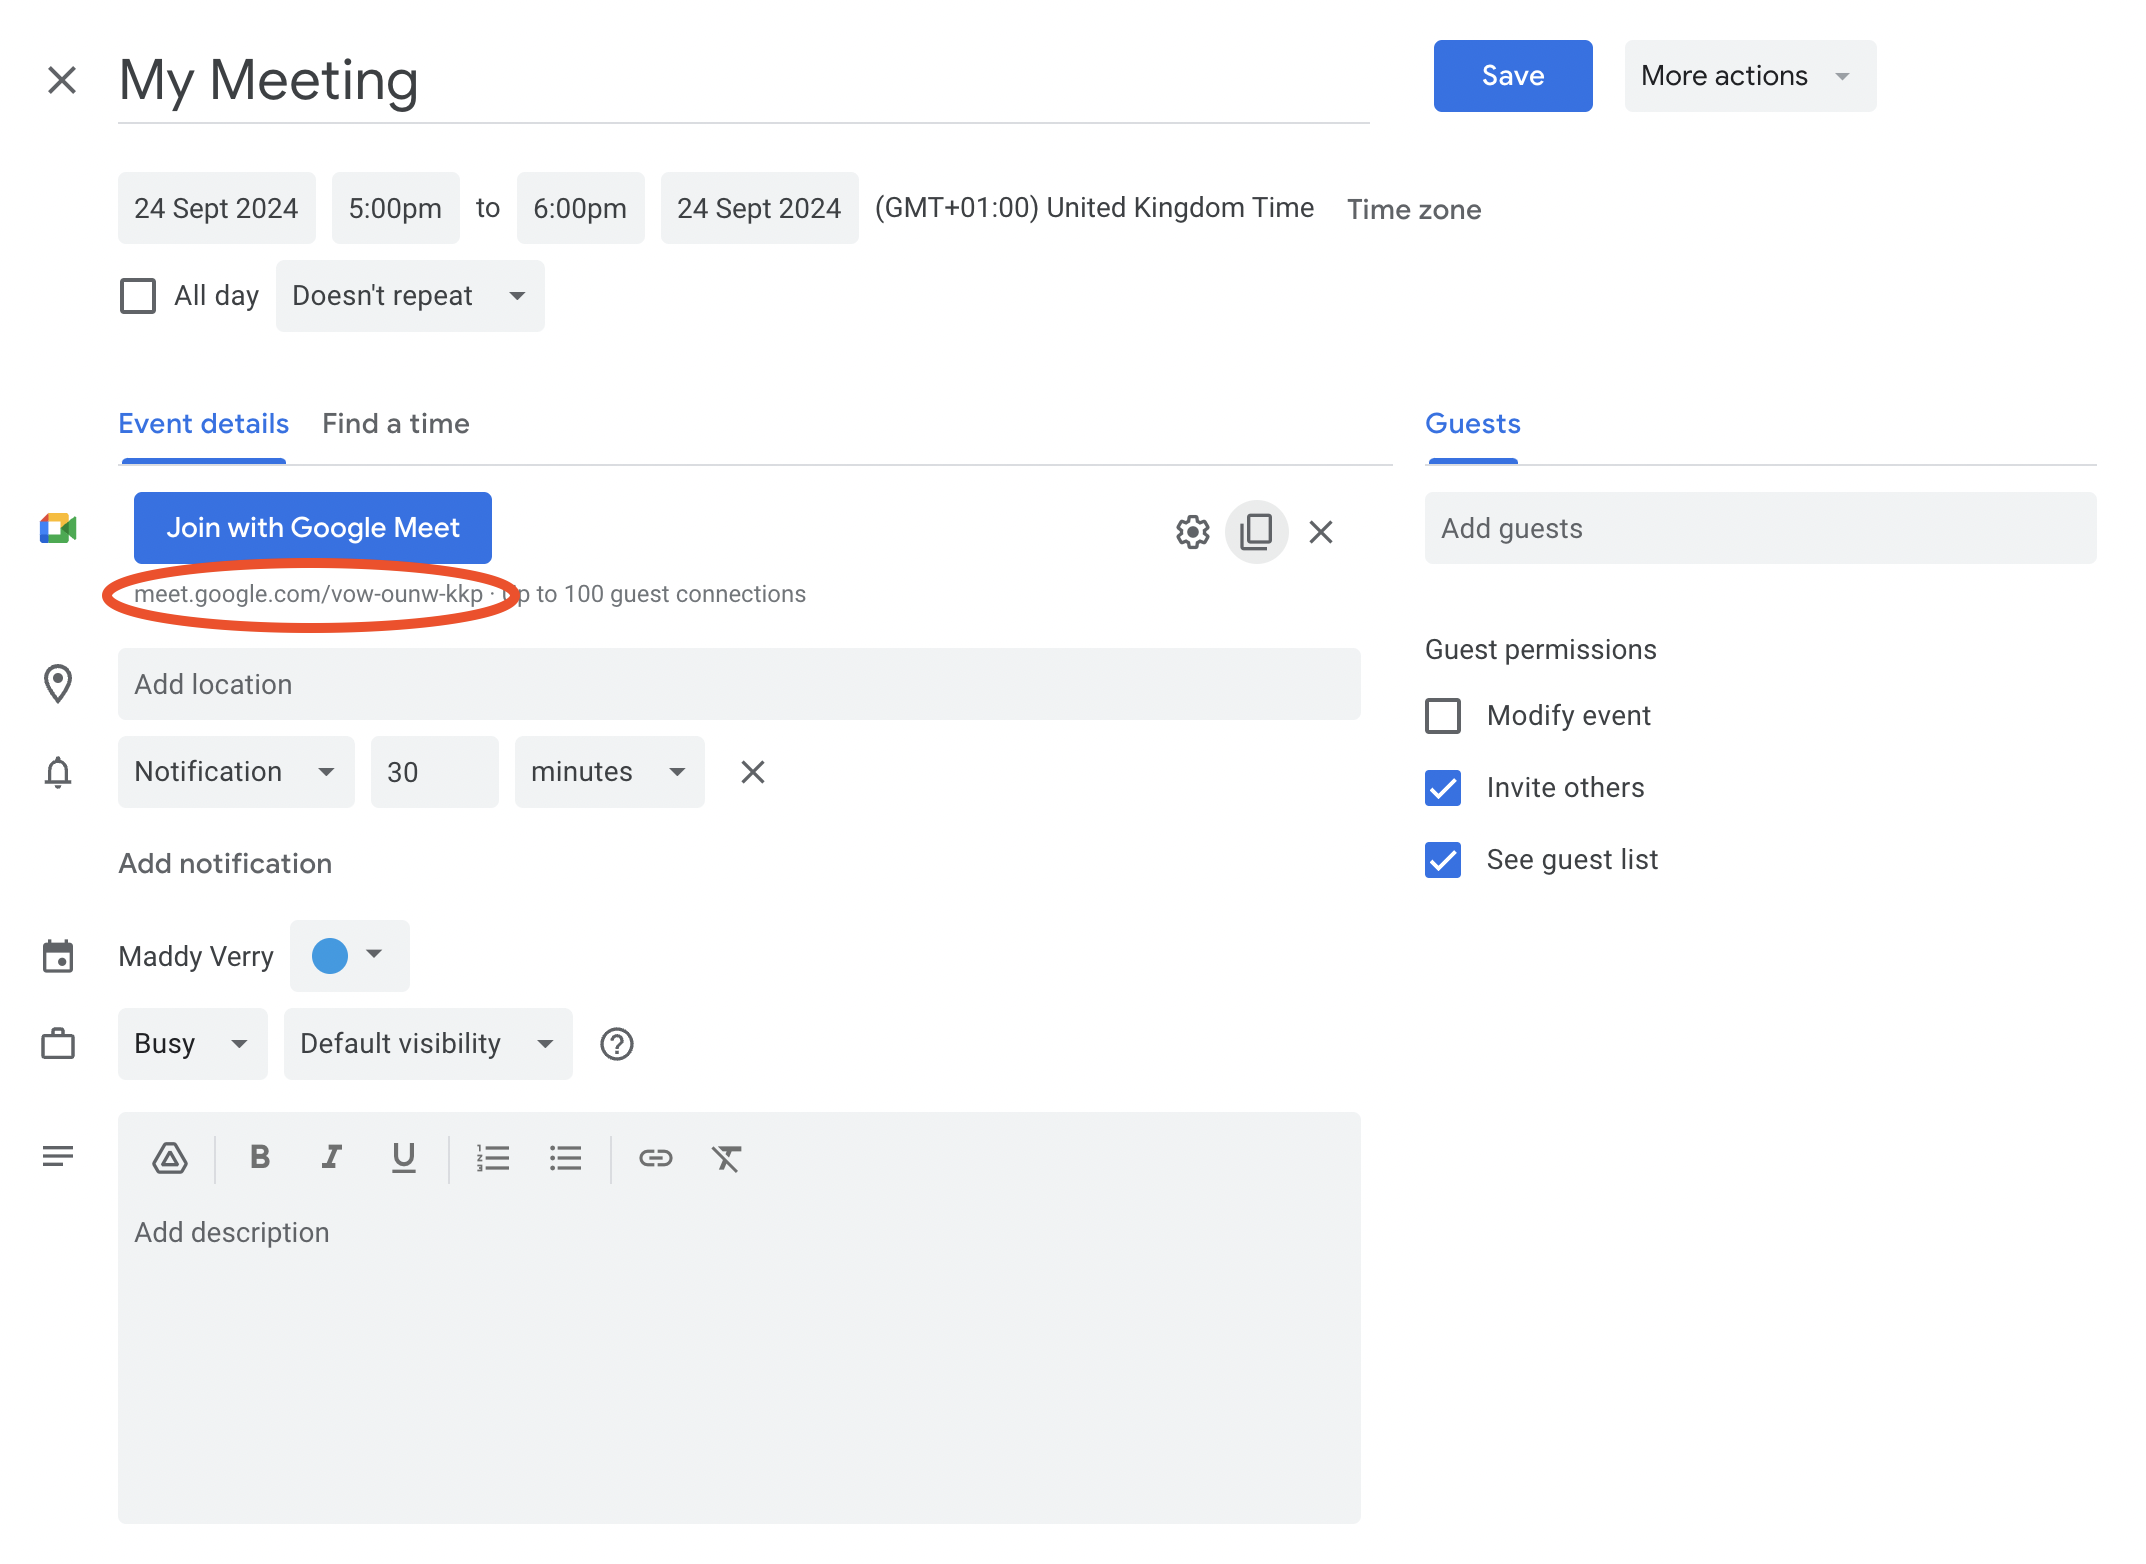Click the Google Meet logo icon

tap(58, 528)
